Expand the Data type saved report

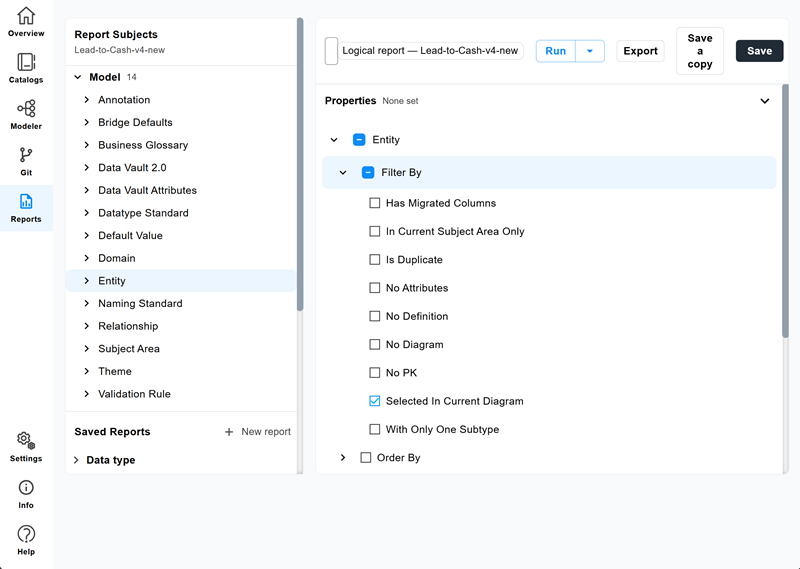pos(76,460)
